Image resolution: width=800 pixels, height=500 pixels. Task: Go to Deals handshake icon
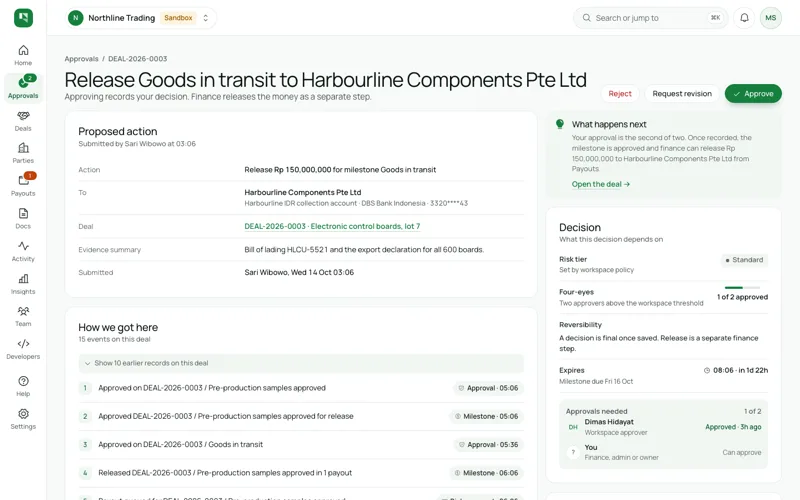click(x=23, y=116)
